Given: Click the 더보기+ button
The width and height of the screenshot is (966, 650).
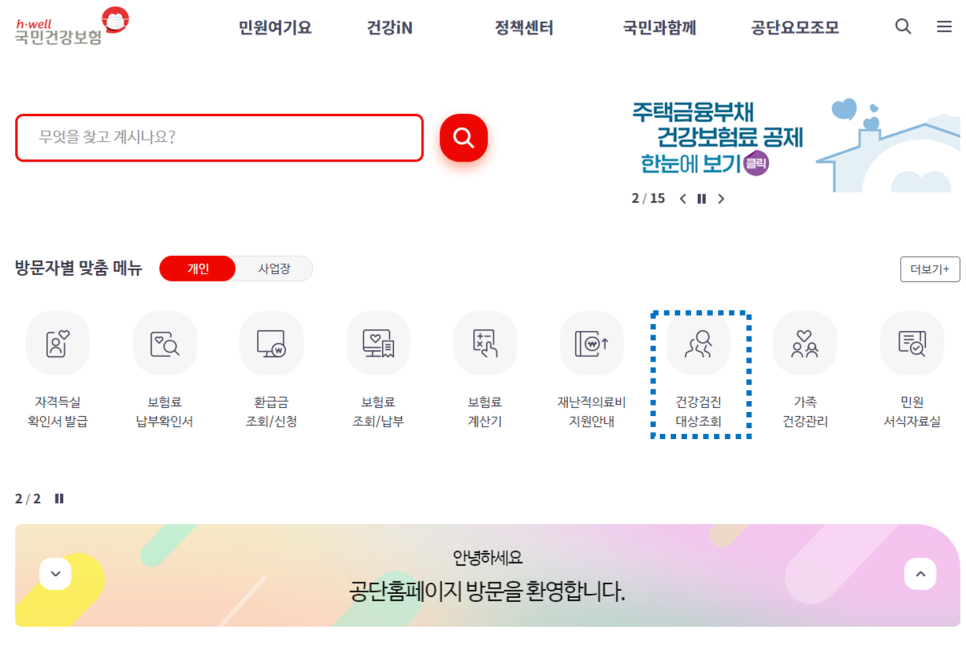Looking at the screenshot, I should click(930, 269).
